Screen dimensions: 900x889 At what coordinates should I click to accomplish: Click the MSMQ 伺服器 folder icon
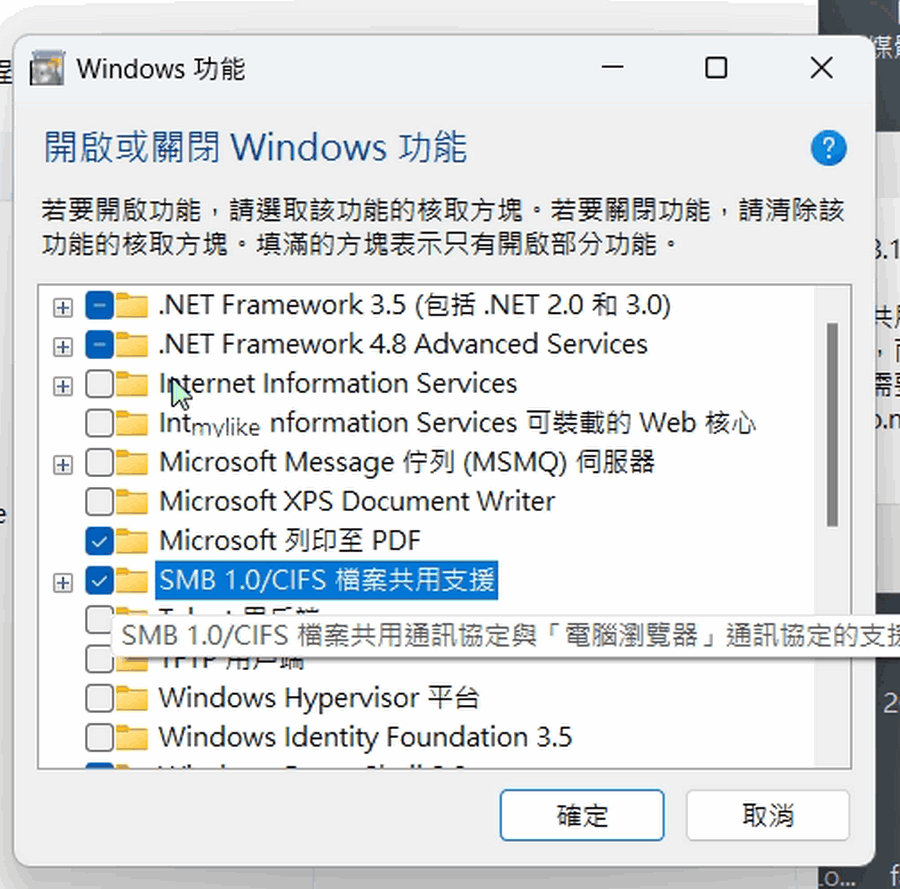(x=132, y=462)
